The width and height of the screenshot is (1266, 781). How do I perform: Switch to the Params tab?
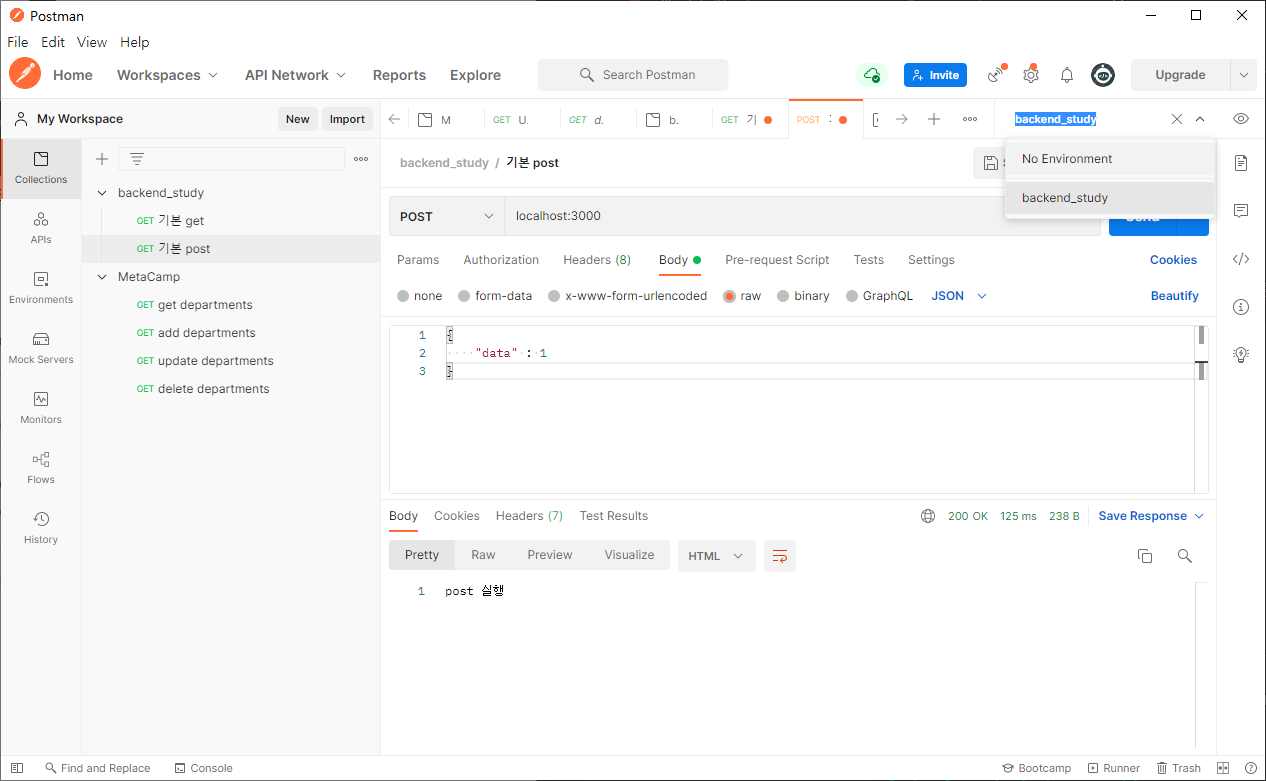(418, 260)
